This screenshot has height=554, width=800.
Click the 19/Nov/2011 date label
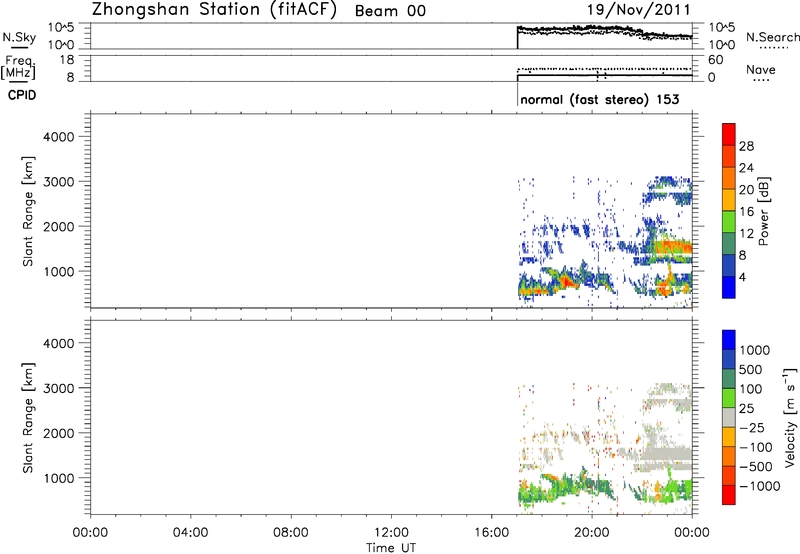[638, 10]
